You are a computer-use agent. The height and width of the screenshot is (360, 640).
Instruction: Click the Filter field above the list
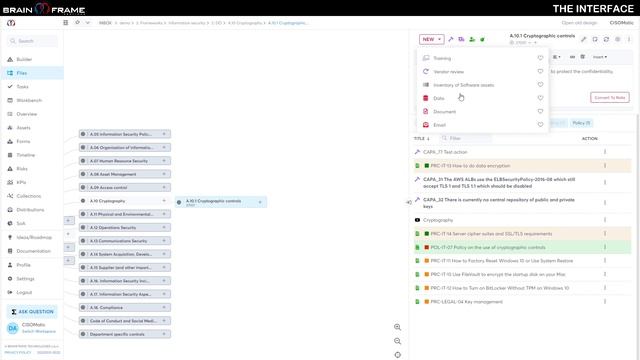pos(465,138)
